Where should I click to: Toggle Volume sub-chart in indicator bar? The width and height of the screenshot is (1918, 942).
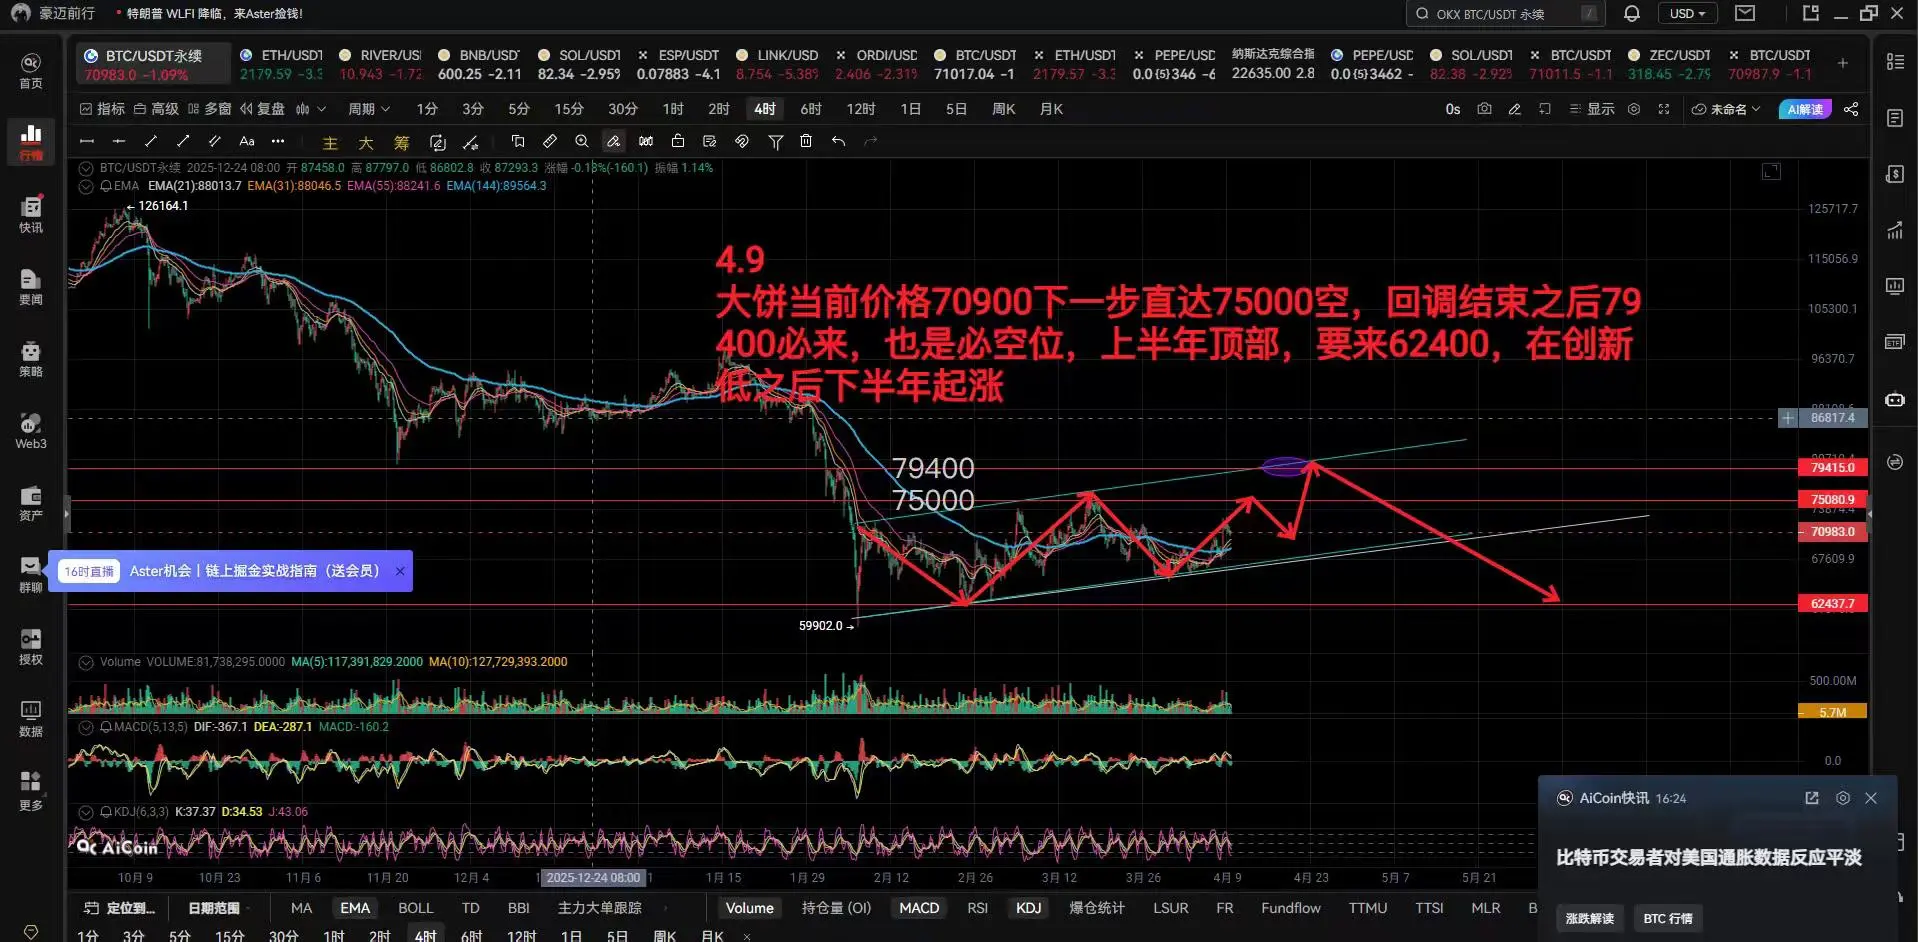(x=750, y=908)
